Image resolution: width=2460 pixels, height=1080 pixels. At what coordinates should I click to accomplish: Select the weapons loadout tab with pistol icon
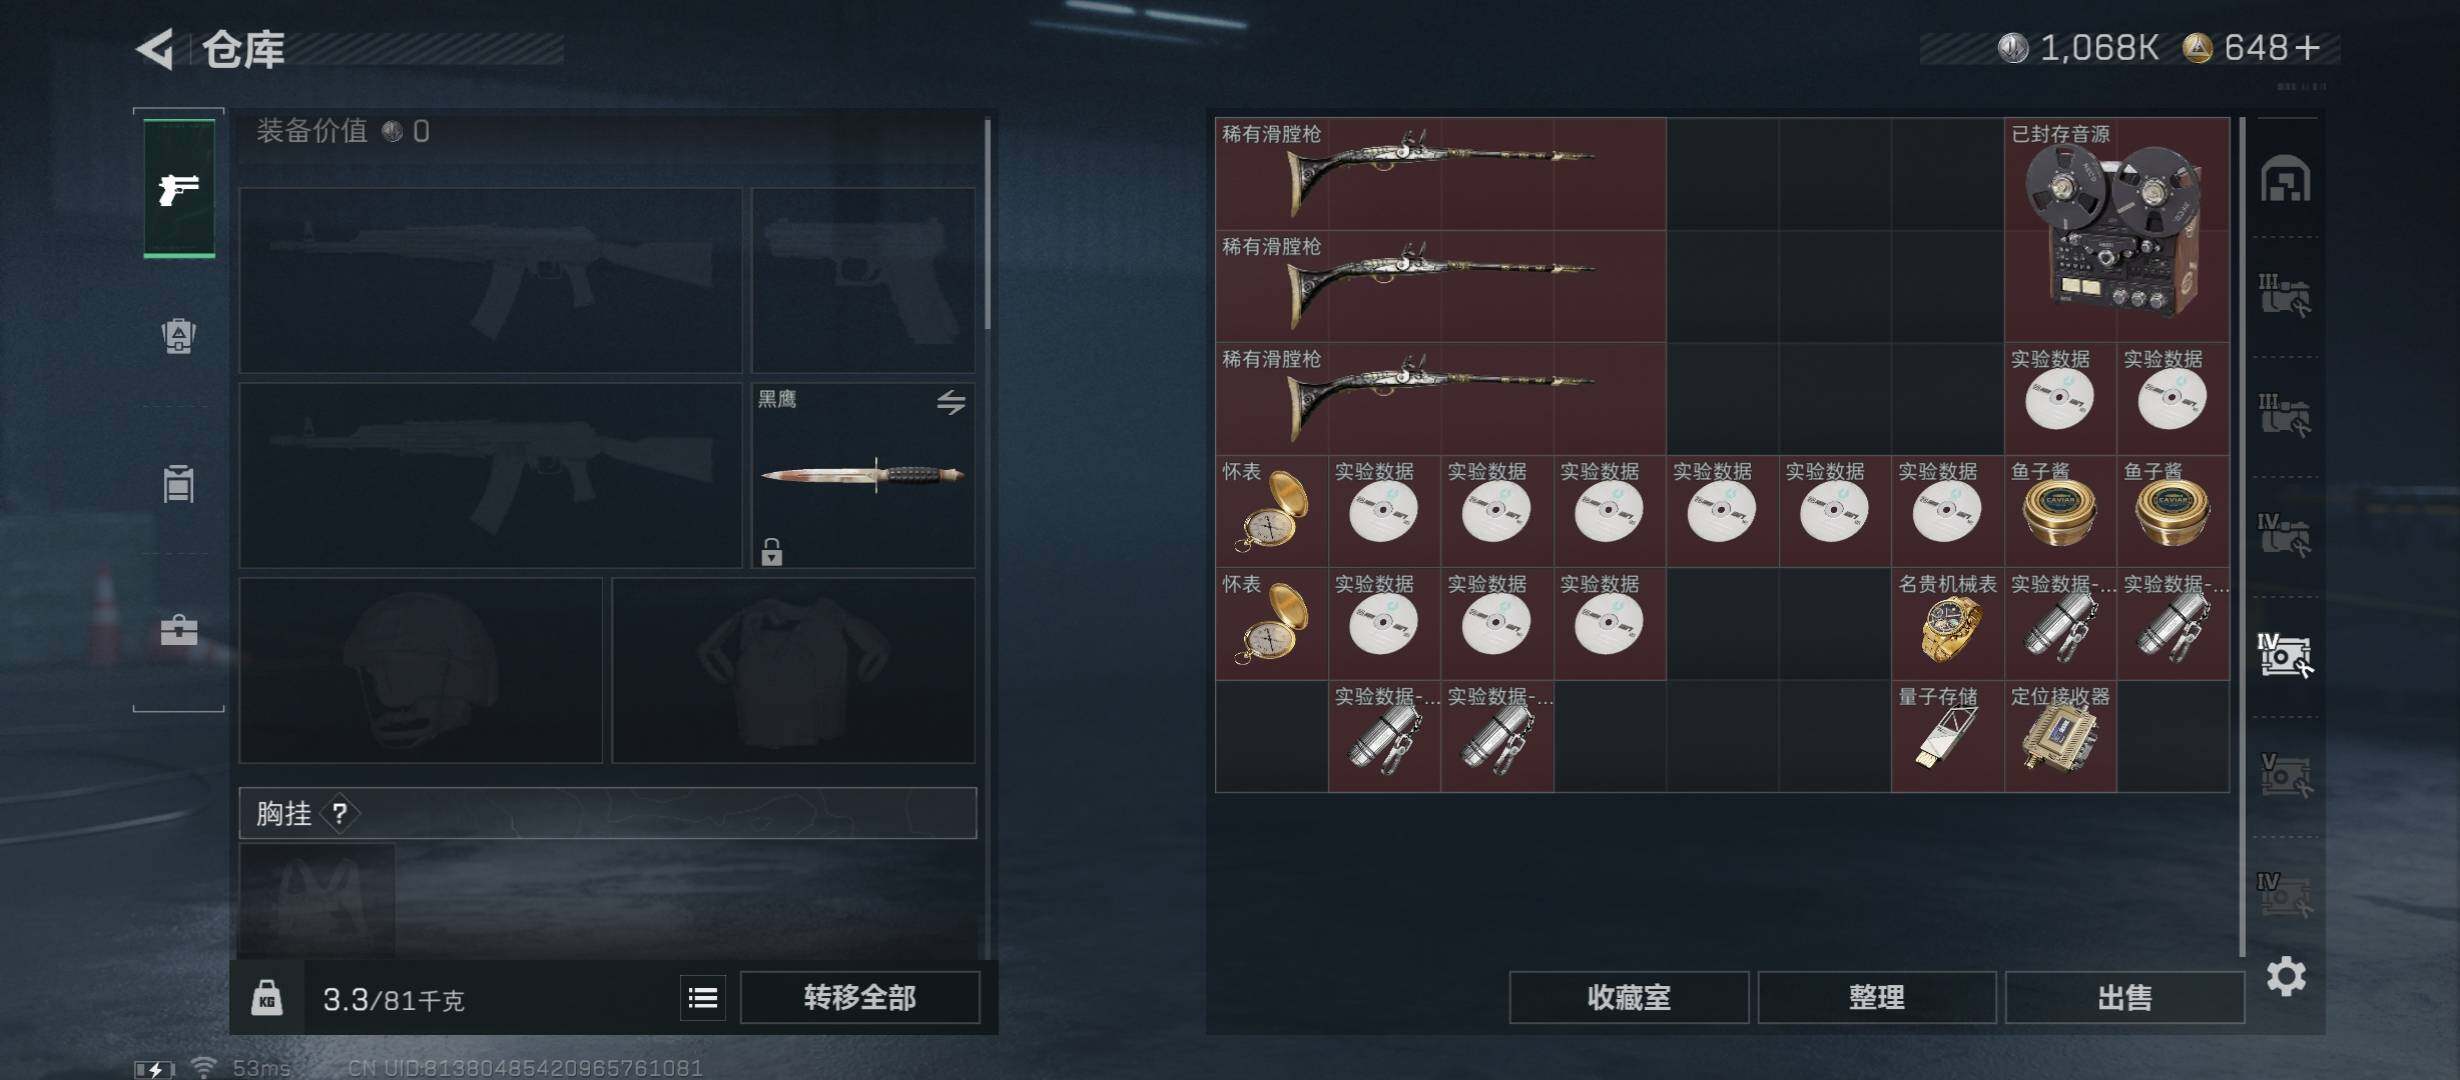[x=179, y=188]
